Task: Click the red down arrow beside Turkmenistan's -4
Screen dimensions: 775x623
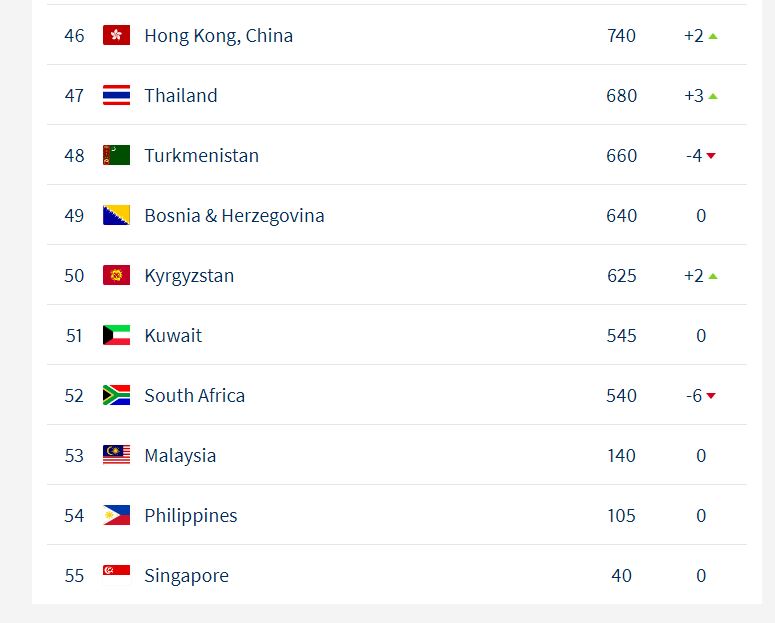Action: (711, 156)
